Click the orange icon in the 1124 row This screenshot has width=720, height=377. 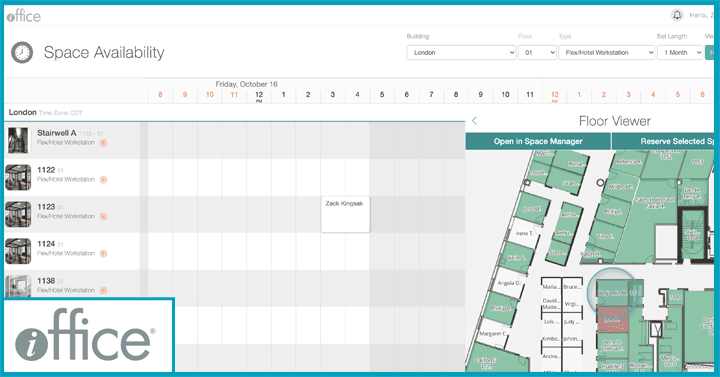click(x=103, y=253)
